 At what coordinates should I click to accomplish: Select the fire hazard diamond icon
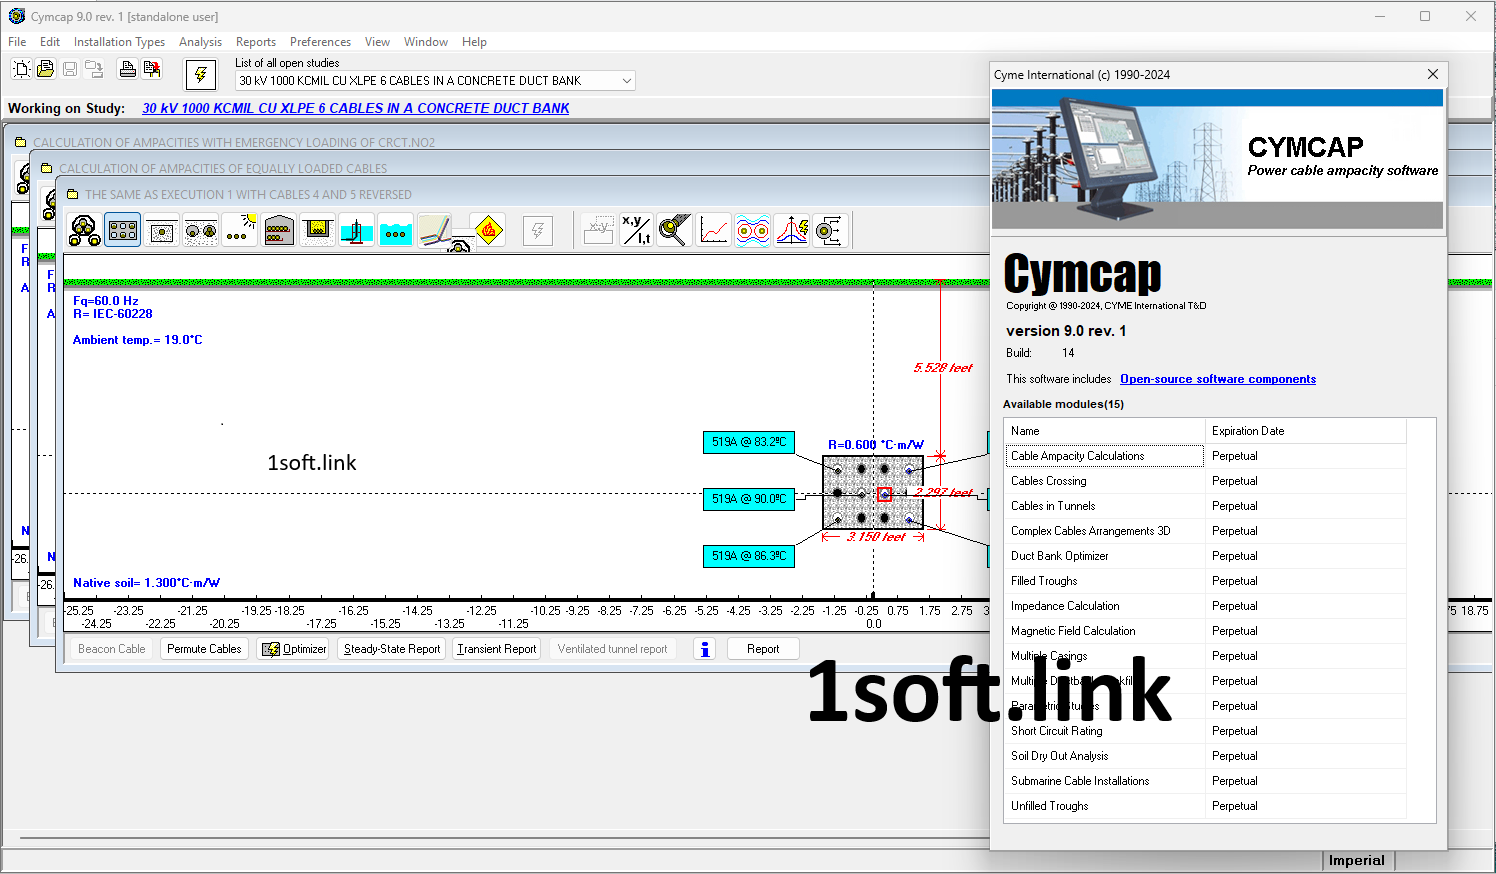(488, 231)
